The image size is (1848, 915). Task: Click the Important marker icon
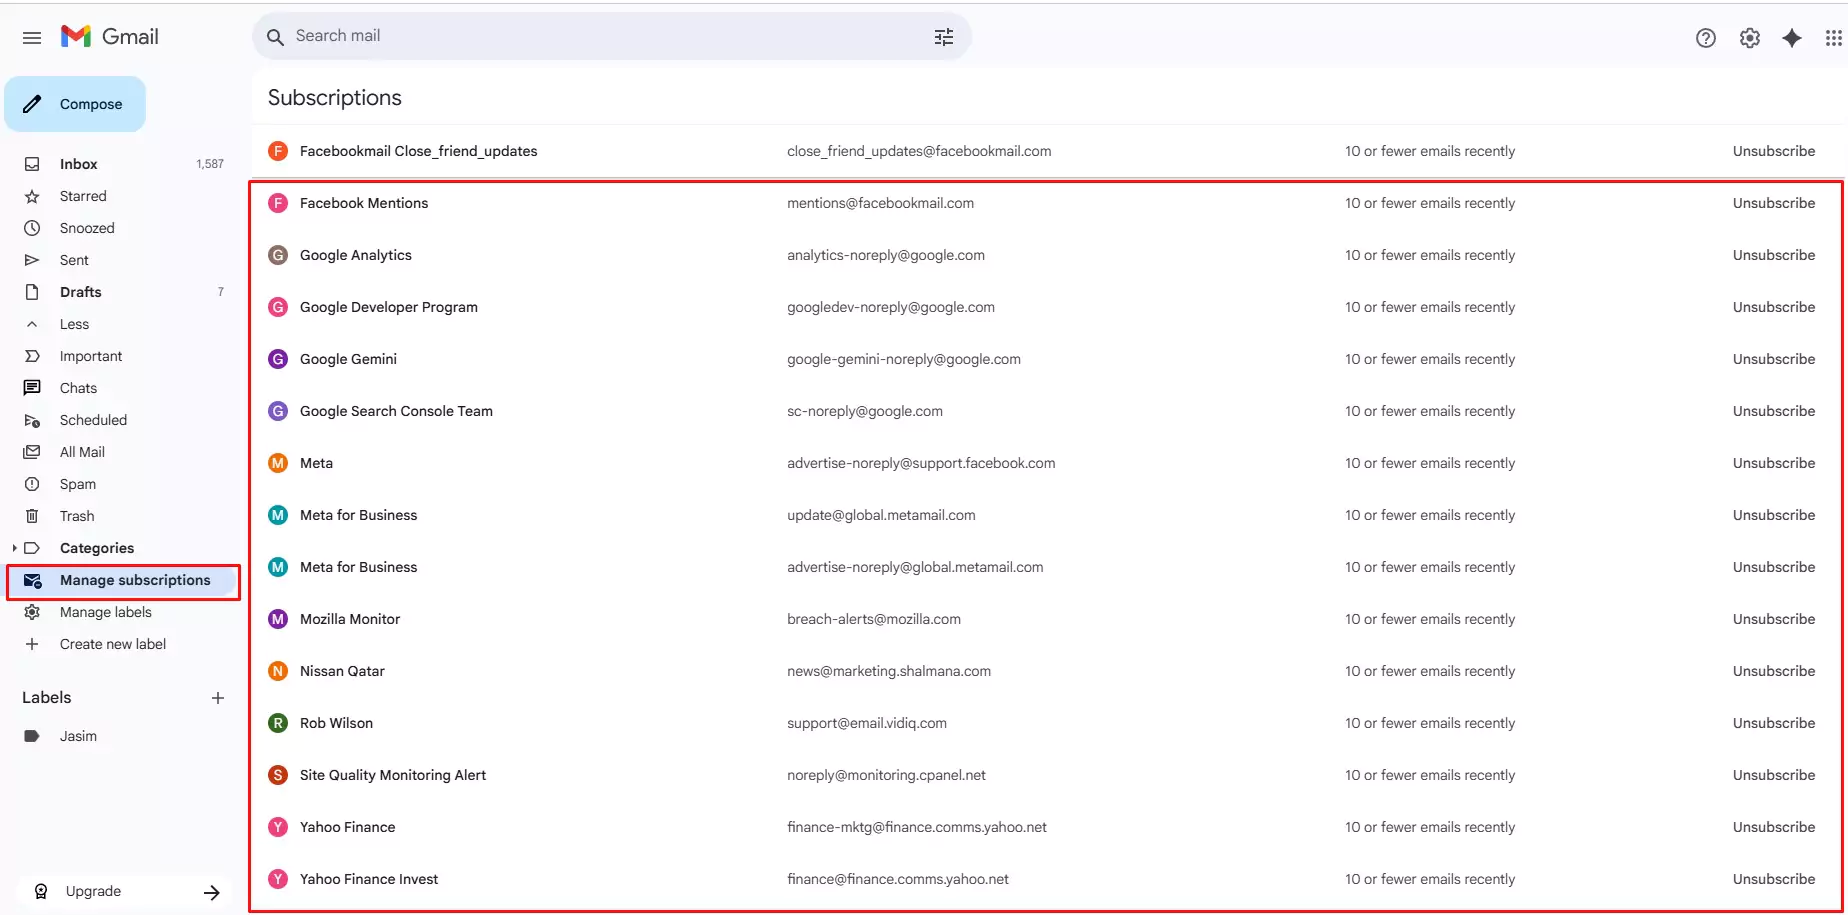(x=32, y=356)
